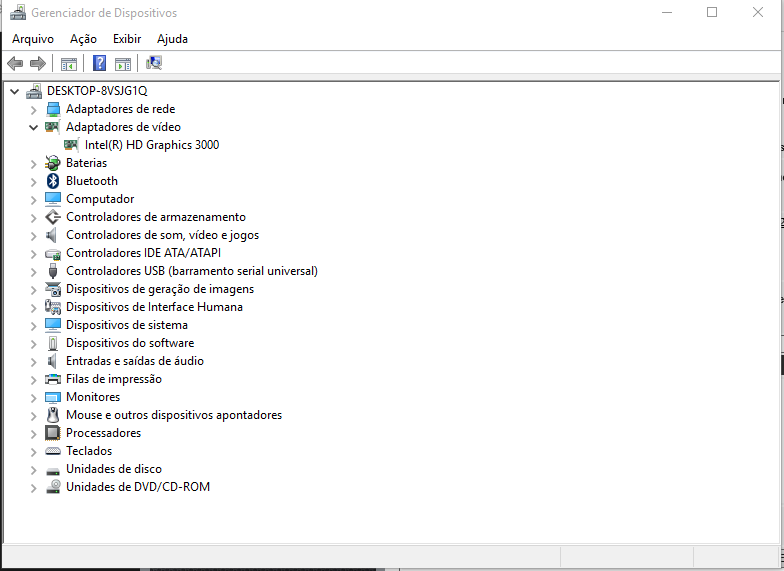Click the Forward arrow in the toolbar

pyautogui.click(x=38, y=64)
